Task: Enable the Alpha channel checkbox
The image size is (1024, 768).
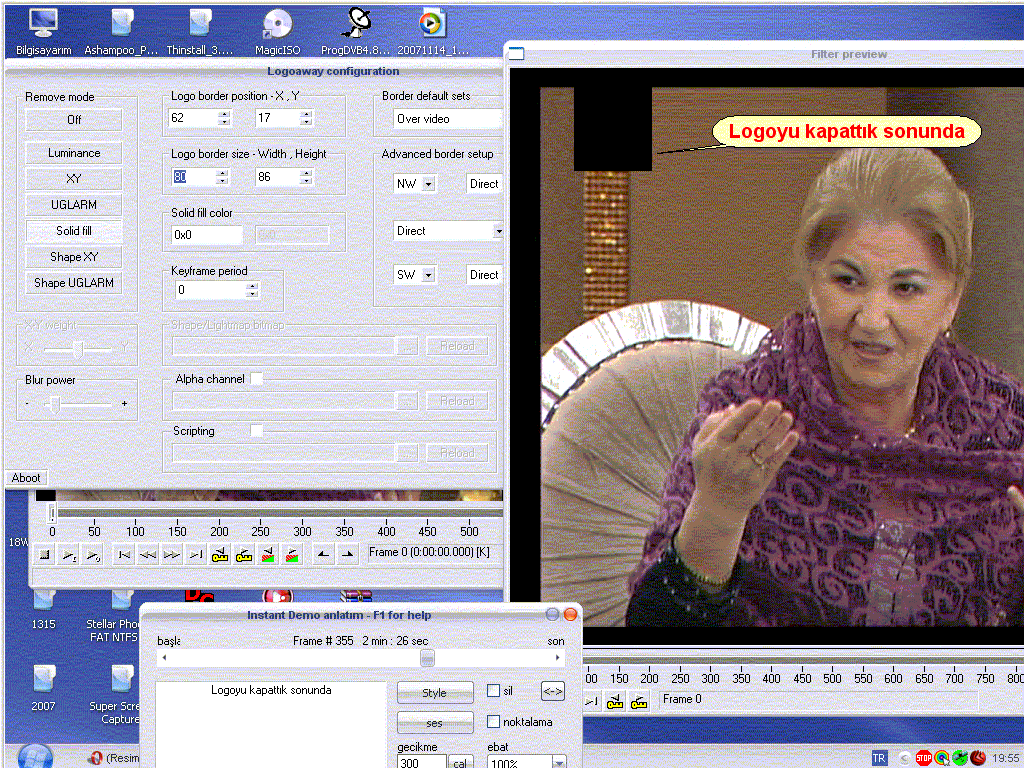Action: (x=257, y=379)
